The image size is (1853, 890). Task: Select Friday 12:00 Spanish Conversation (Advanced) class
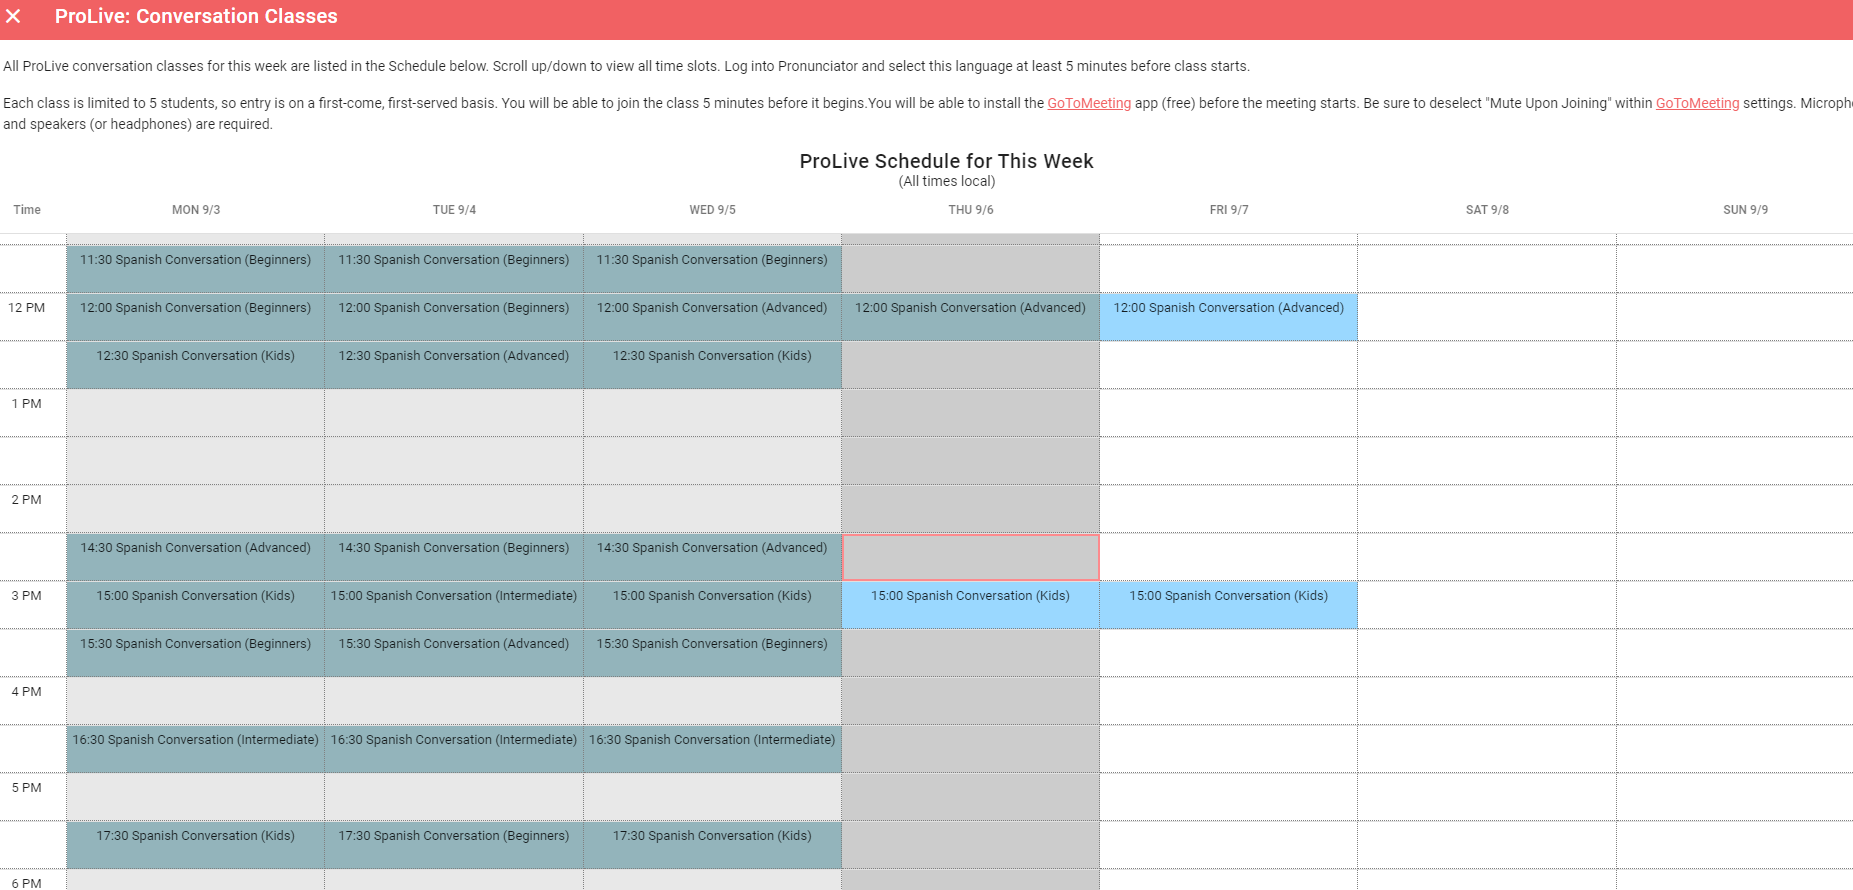(1228, 316)
